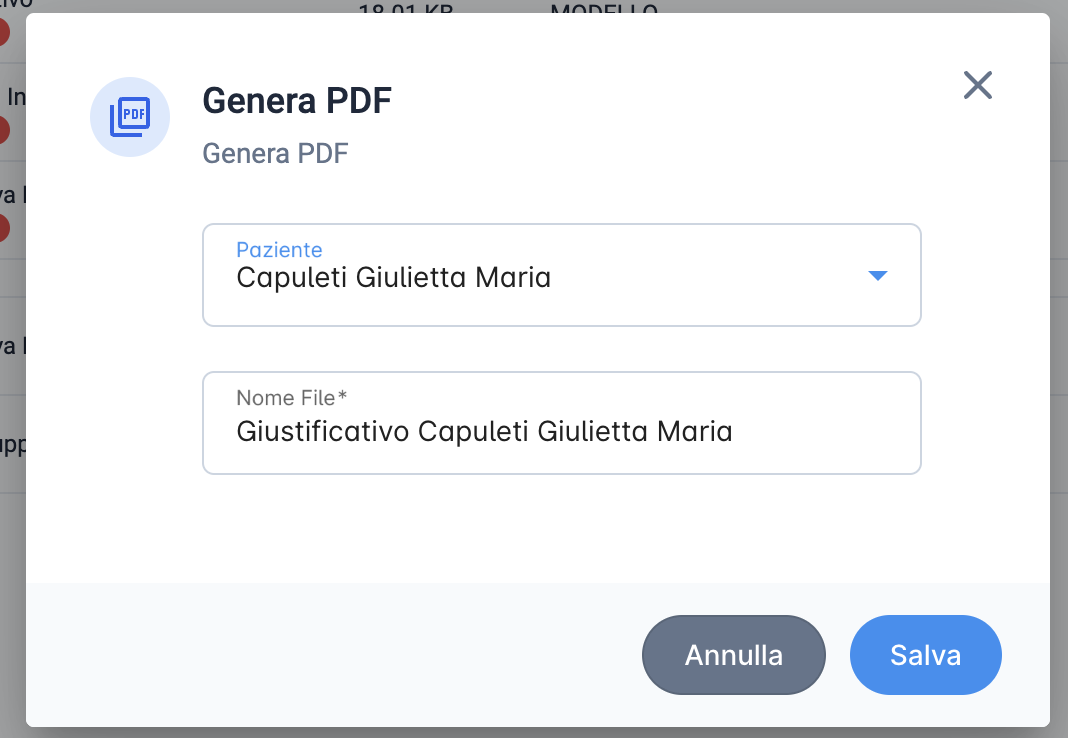This screenshot has height=738, width=1068.
Task: Place cursor in Giustificativo Capuleti Giulietta Maria text
Action: pos(484,432)
